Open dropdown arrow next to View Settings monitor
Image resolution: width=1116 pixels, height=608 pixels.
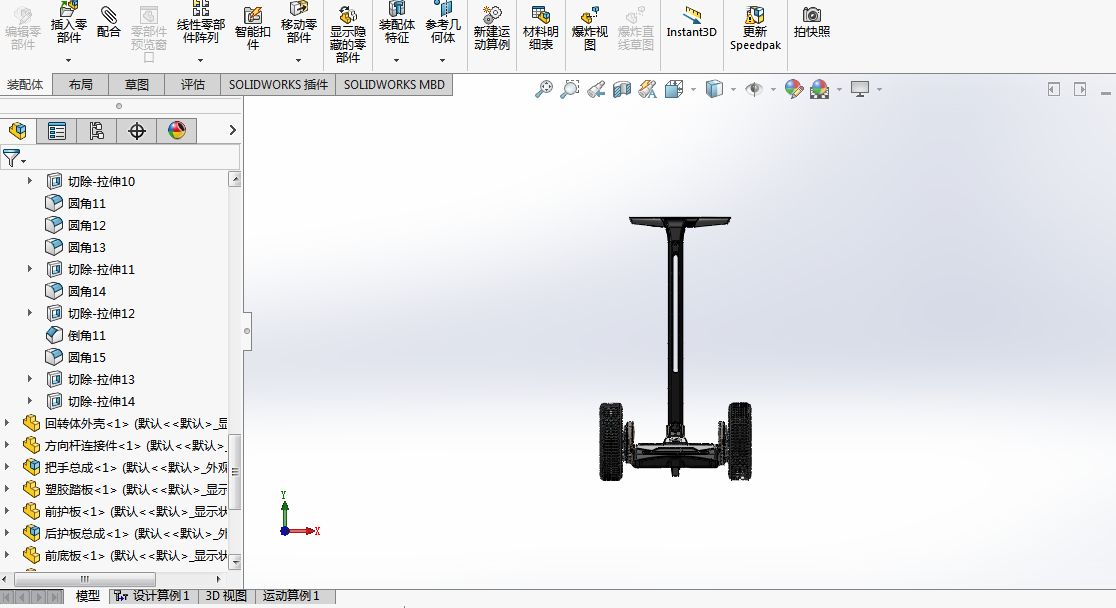coord(880,90)
